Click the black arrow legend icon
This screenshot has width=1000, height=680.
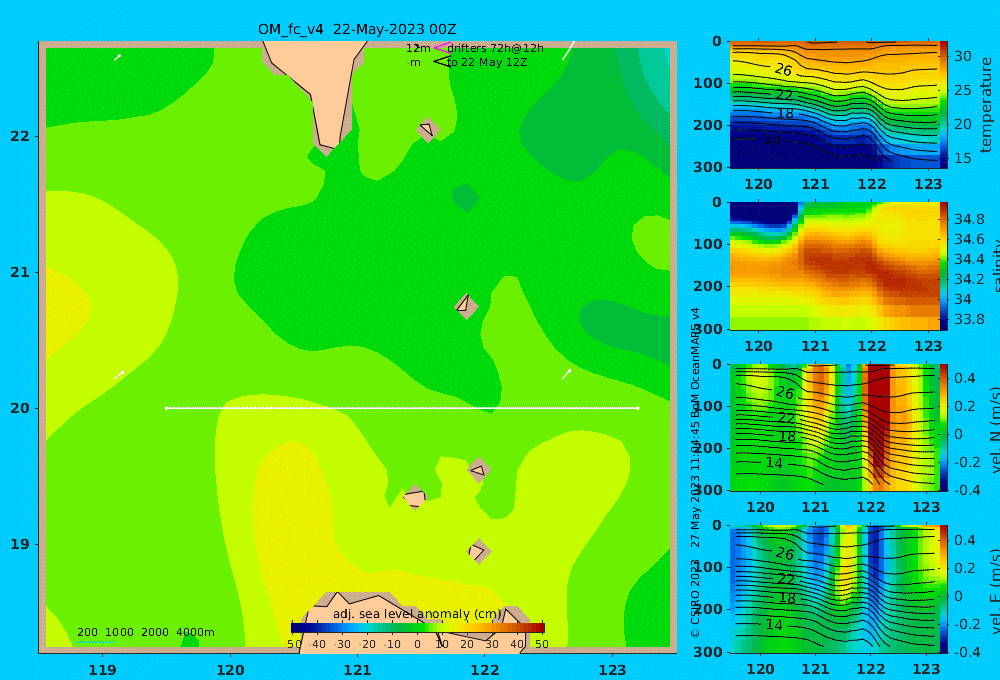coord(442,61)
